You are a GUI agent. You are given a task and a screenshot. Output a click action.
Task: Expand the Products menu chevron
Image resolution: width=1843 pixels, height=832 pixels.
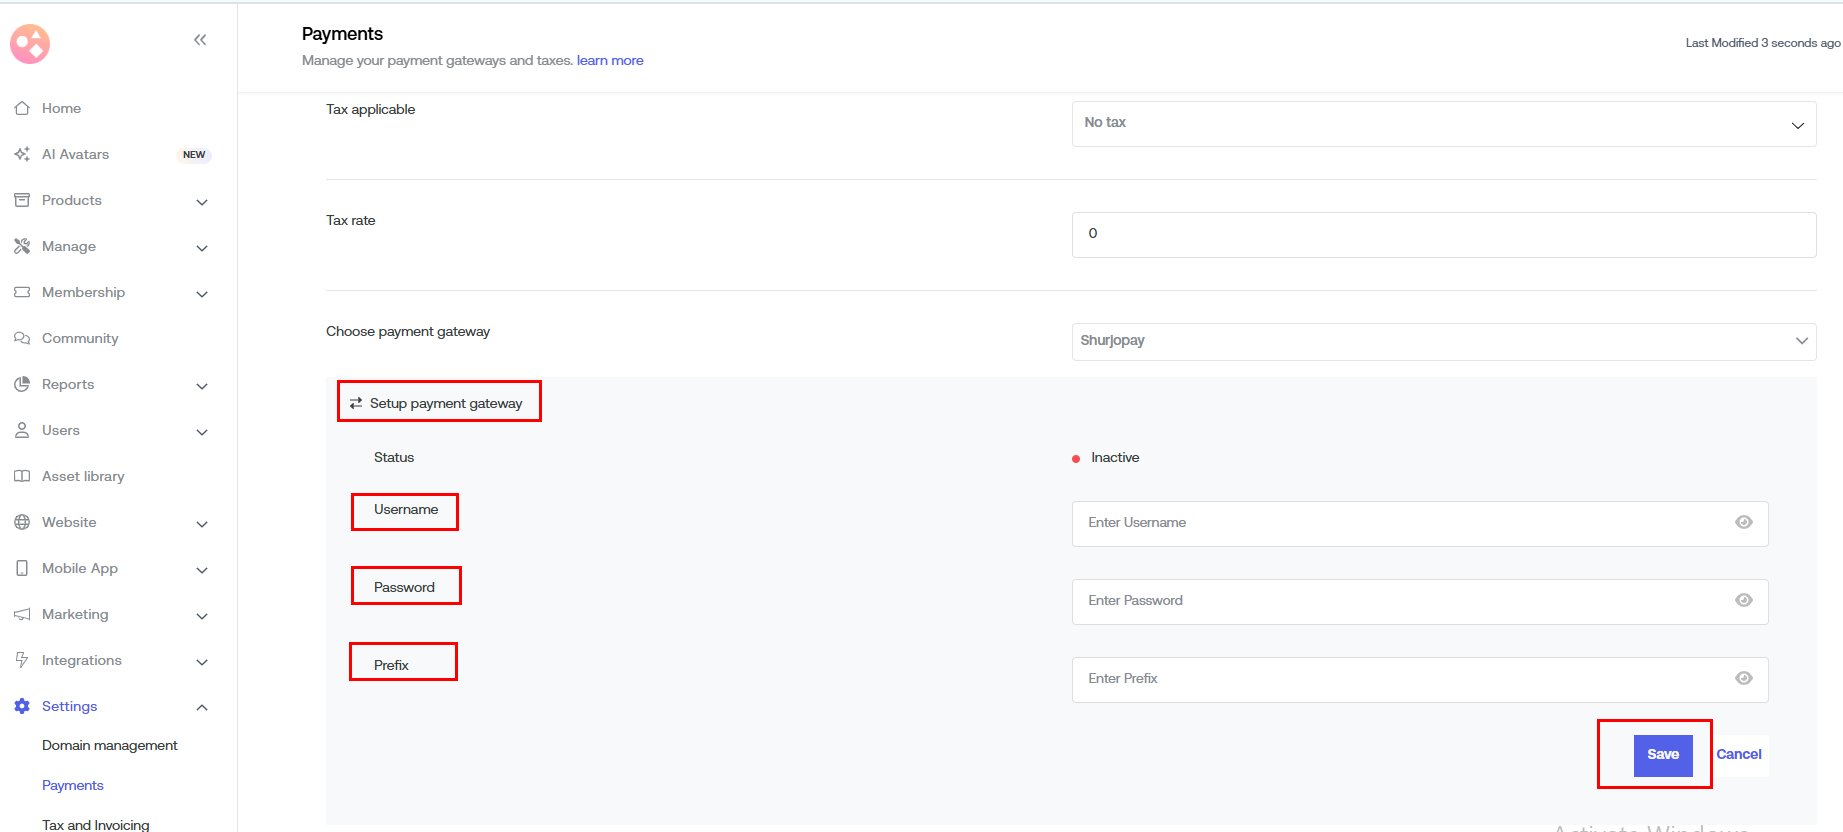coord(202,201)
